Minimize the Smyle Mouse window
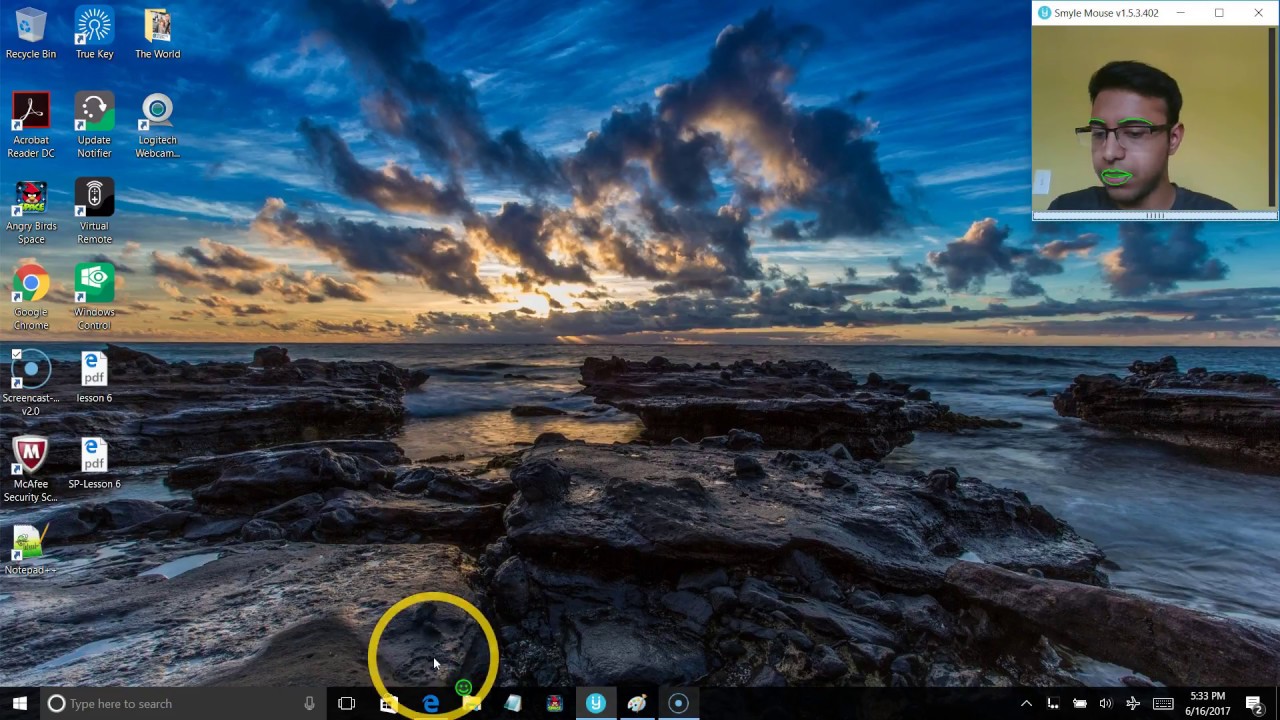This screenshot has height=720, width=1280. click(x=1180, y=13)
